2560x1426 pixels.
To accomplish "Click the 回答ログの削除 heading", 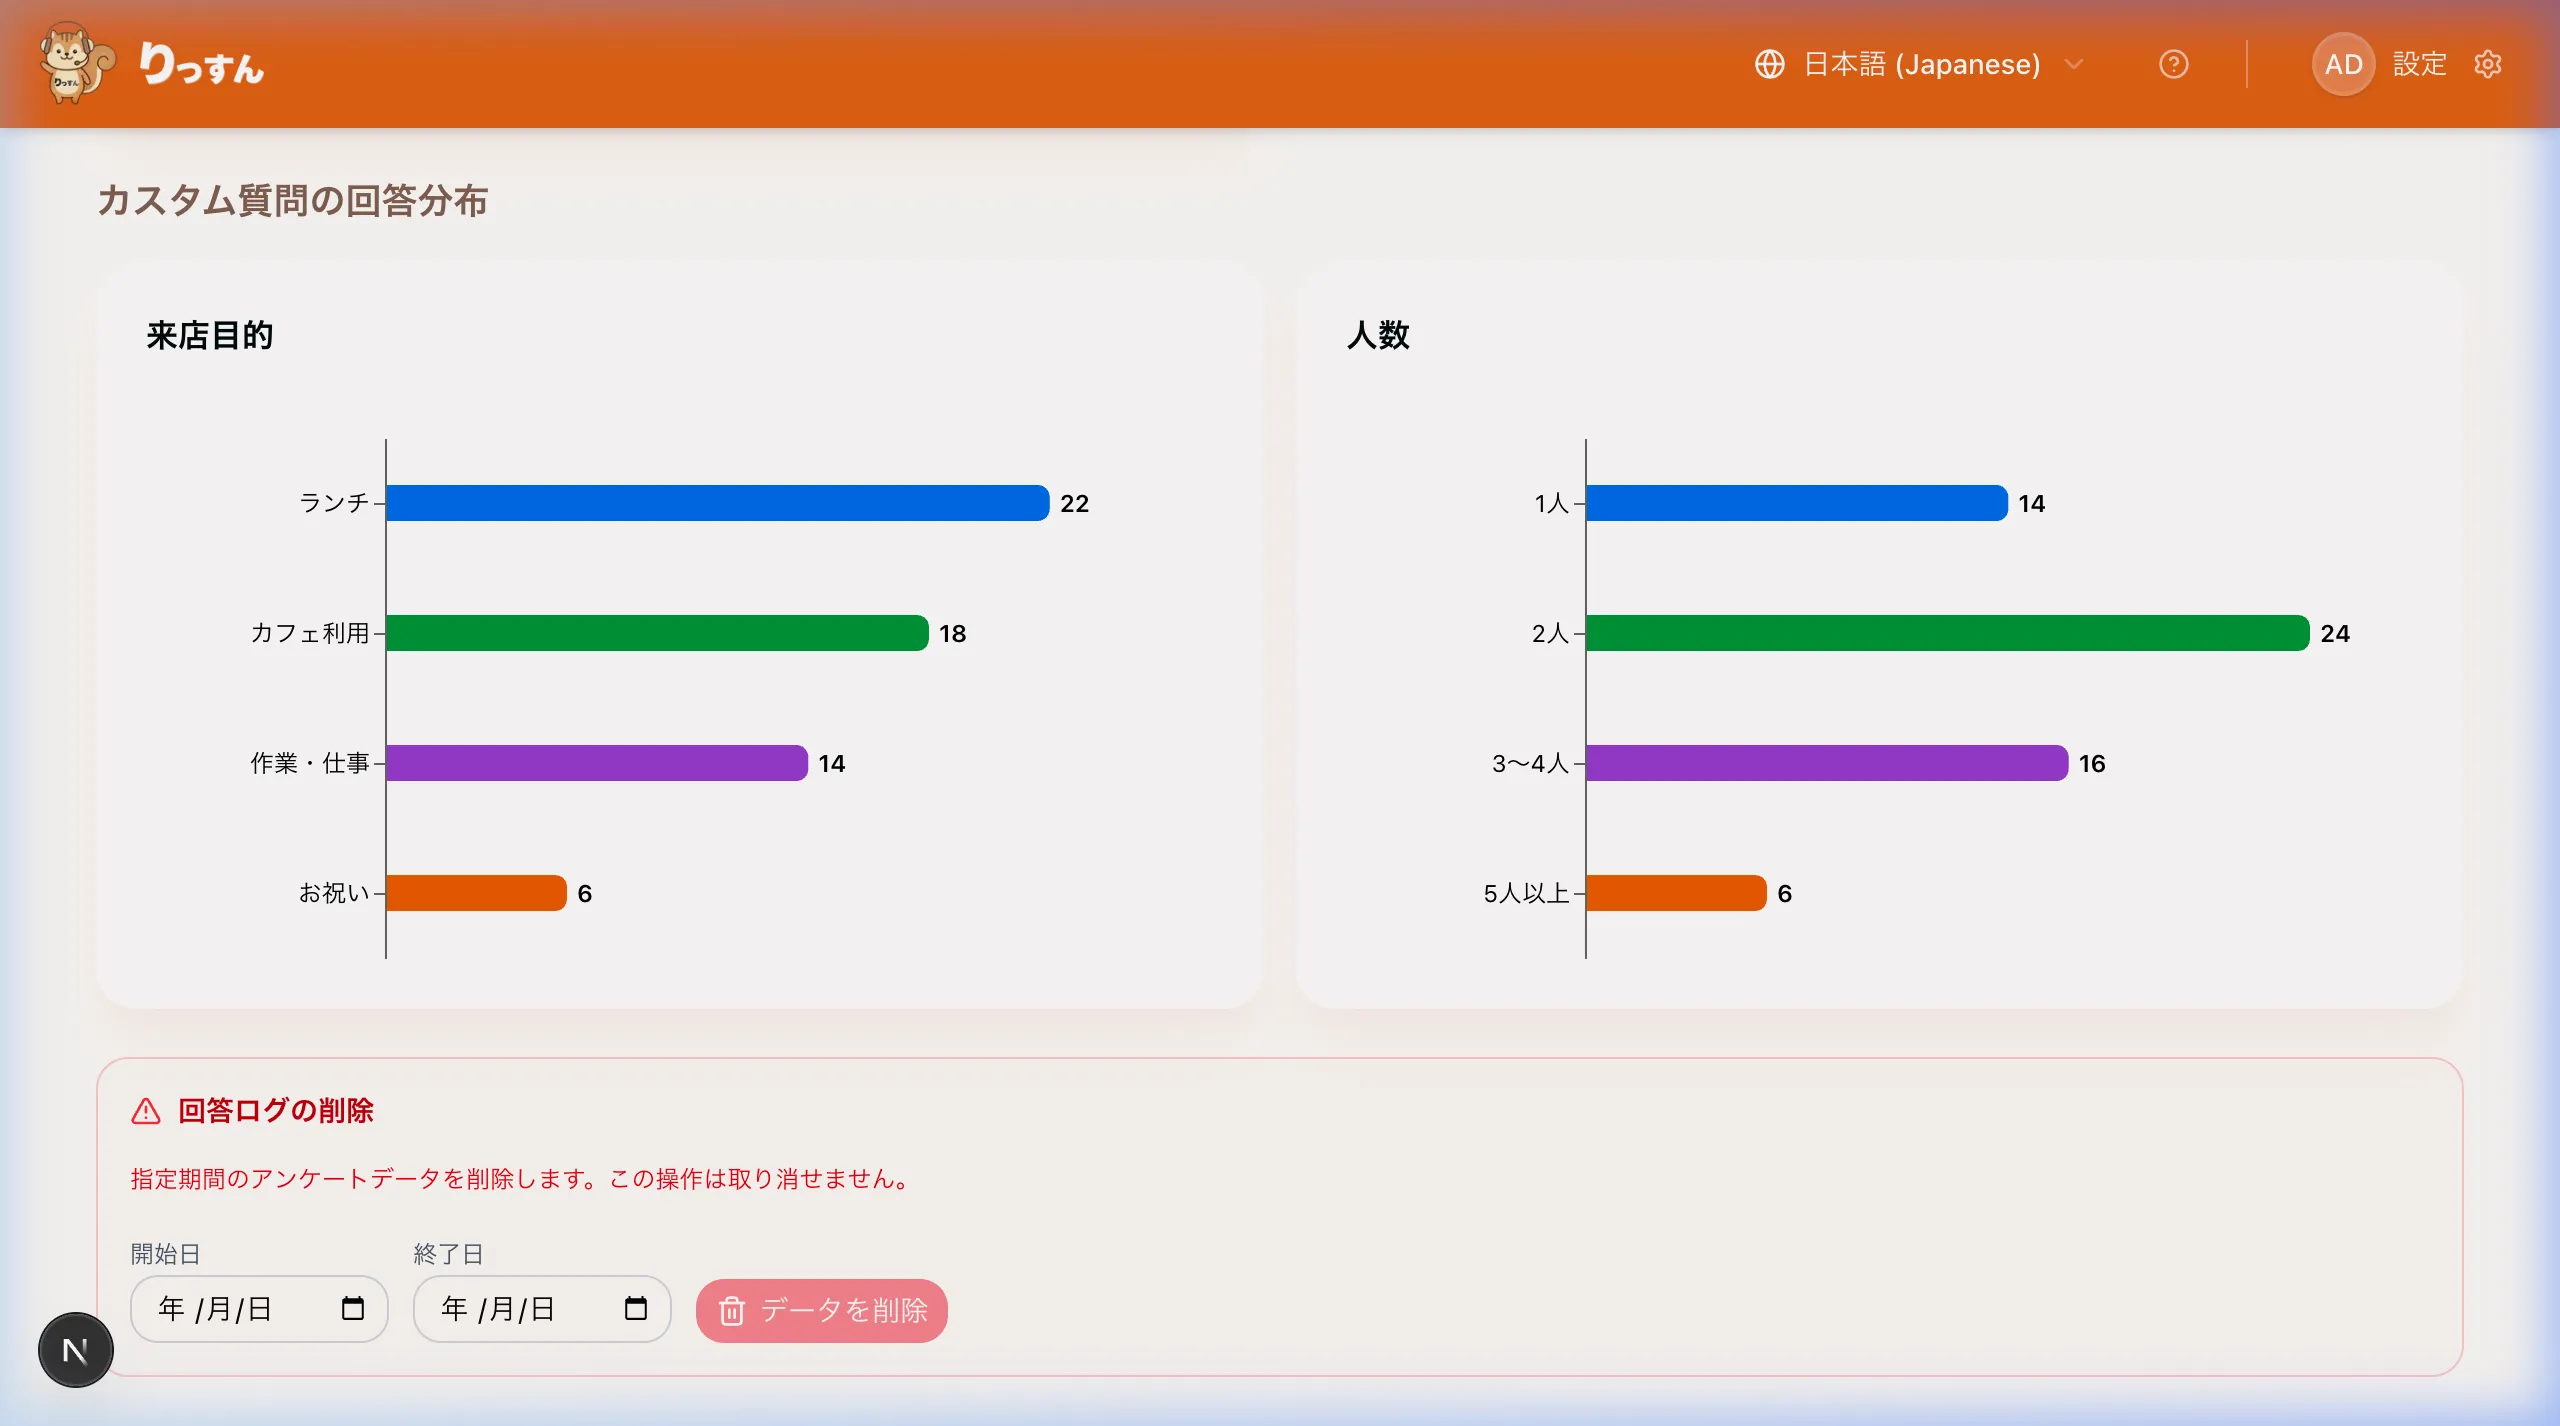I will (x=276, y=1111).
